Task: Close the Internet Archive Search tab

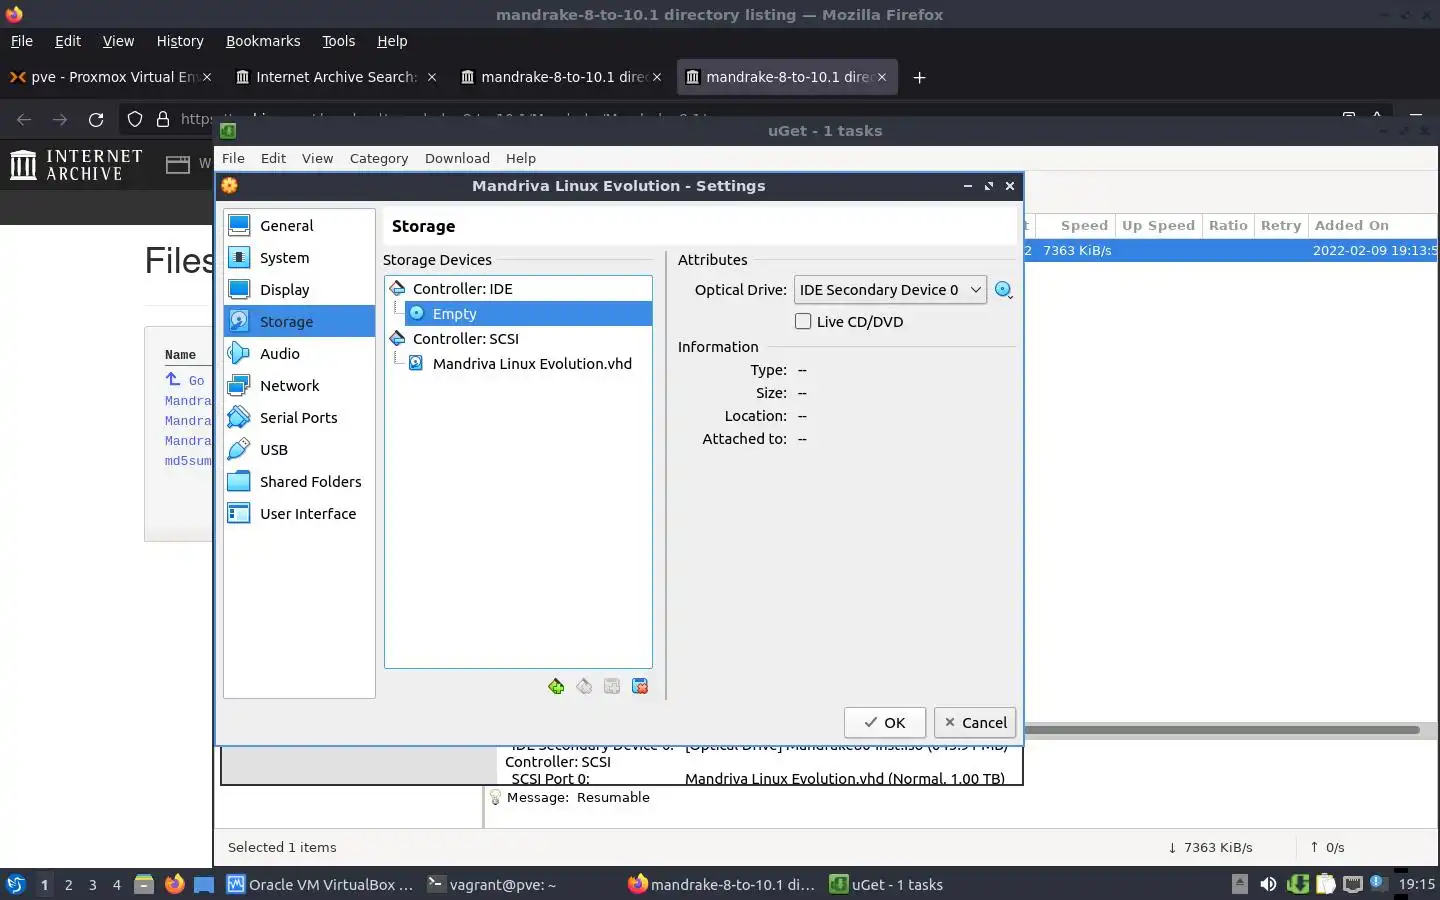Action: (x=432, y=77)
